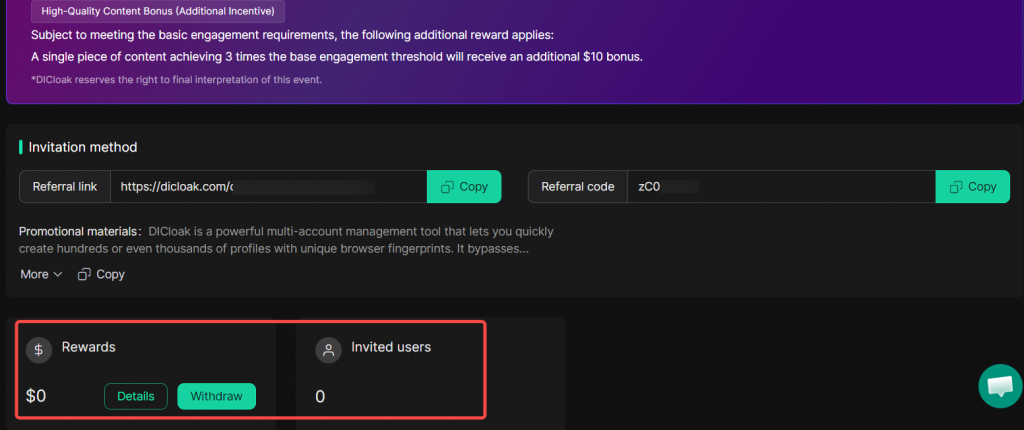
Task: Click the basic engagement requirements sentence
Action: 293,35
